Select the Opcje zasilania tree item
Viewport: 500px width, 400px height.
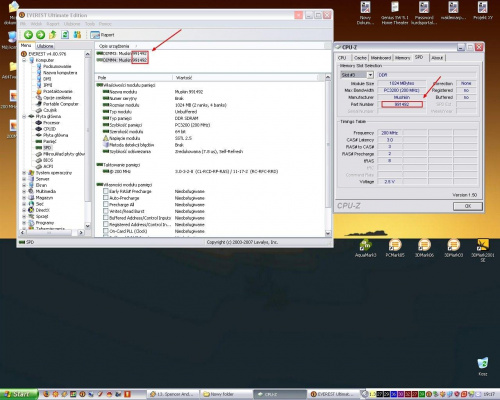pos(57,98)
